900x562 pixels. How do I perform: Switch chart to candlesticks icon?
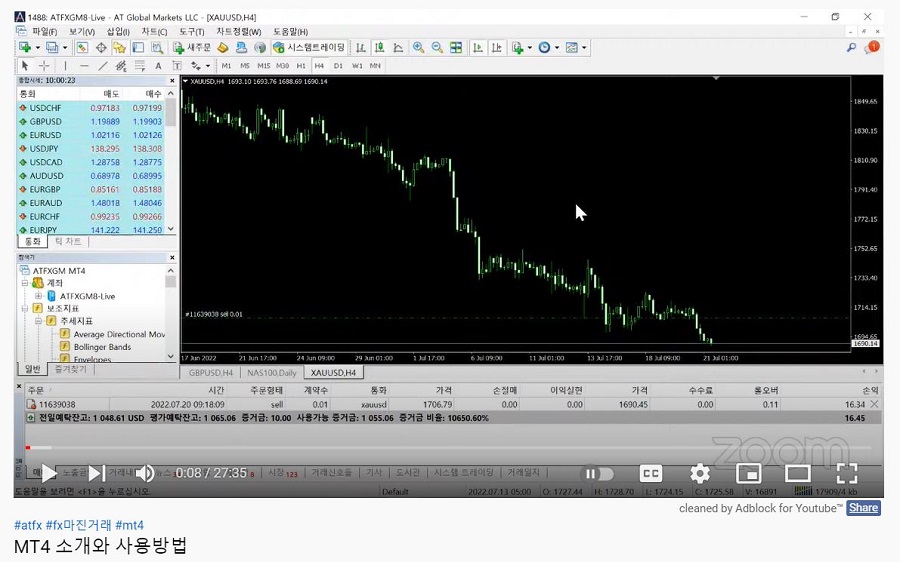(x=379, y=48)
